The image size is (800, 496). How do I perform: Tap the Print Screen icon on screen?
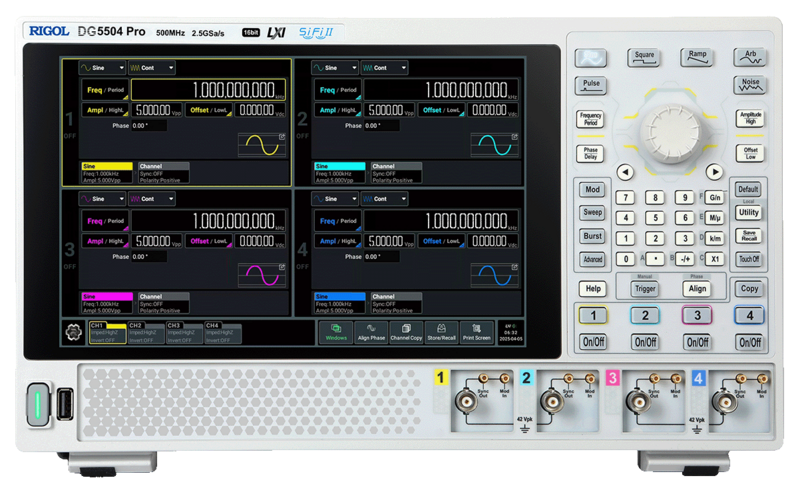tap(476, 332)
